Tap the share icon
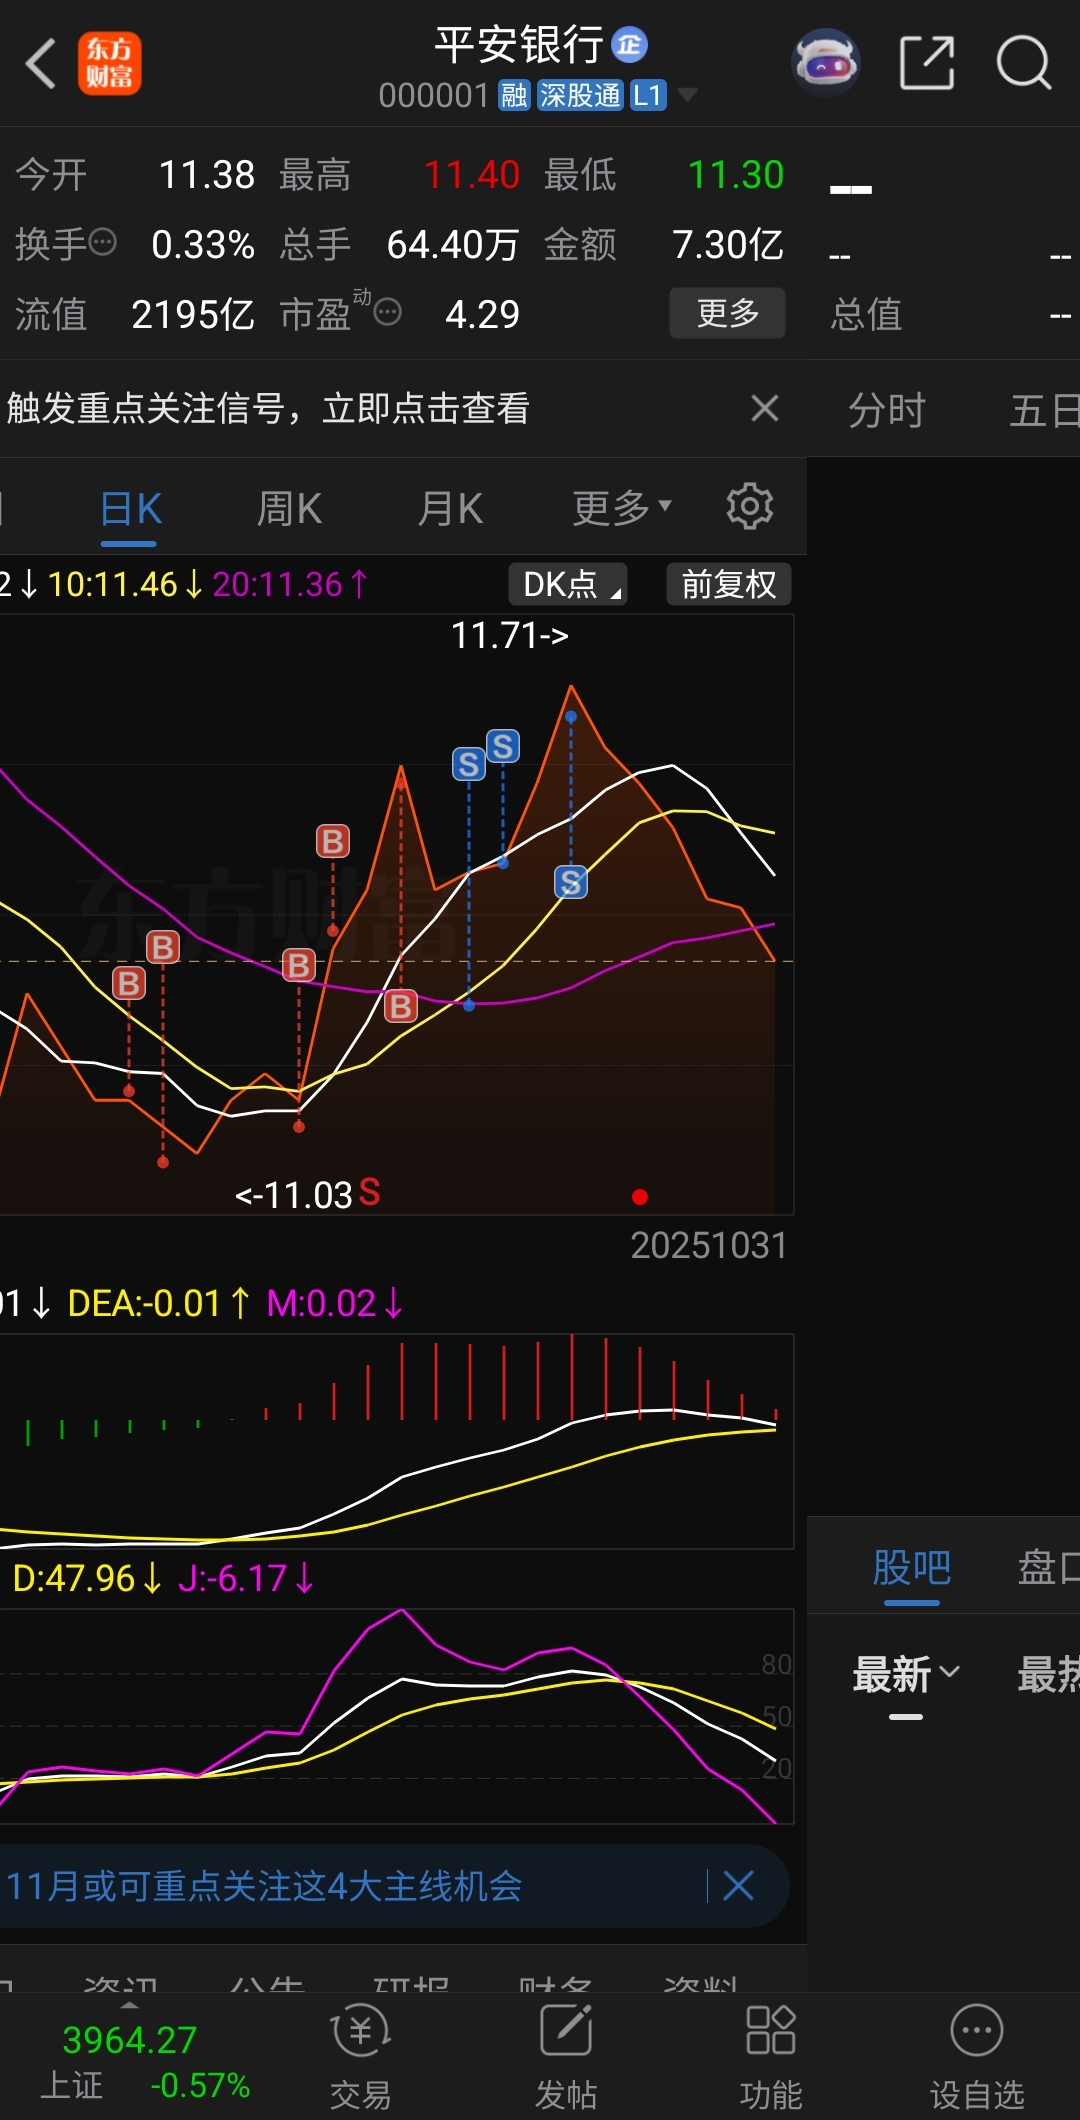 pos(927,63)
